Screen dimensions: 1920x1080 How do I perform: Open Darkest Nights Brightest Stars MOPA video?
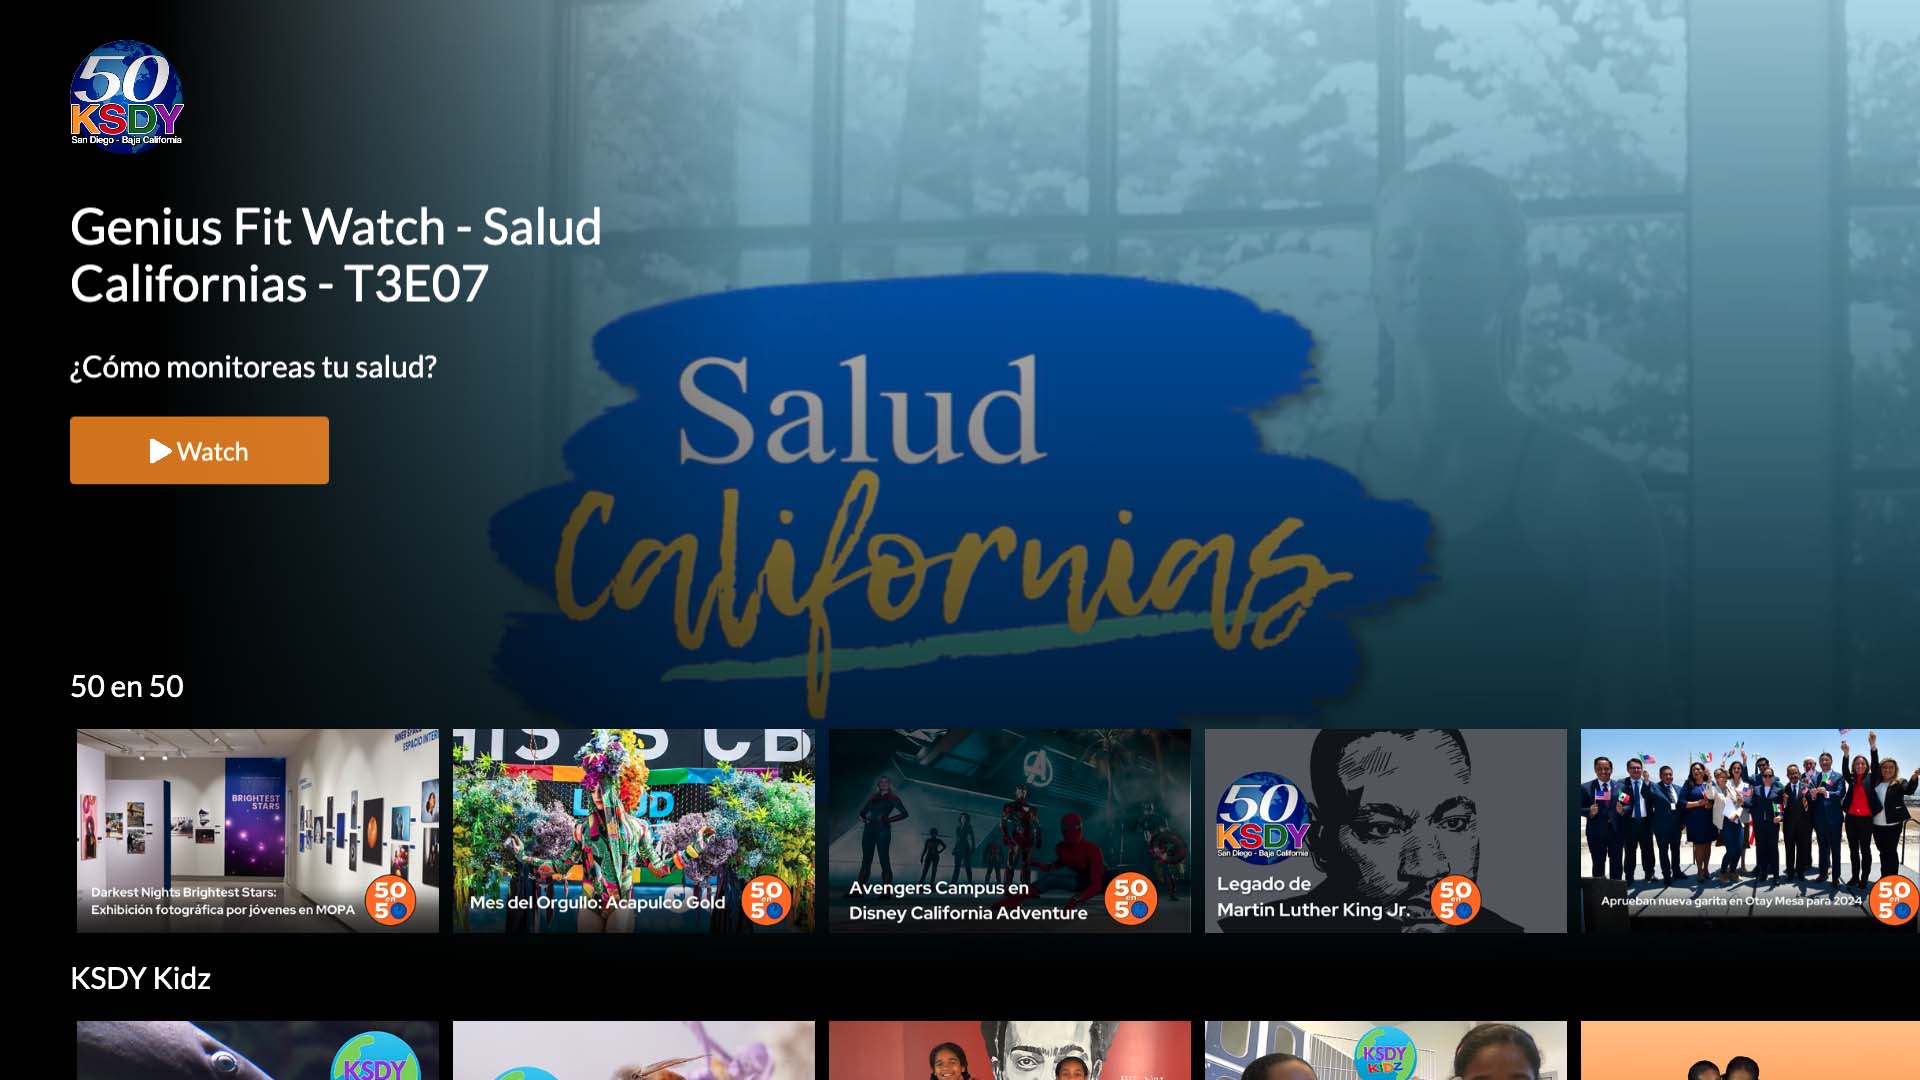click(x=258, y=831)
